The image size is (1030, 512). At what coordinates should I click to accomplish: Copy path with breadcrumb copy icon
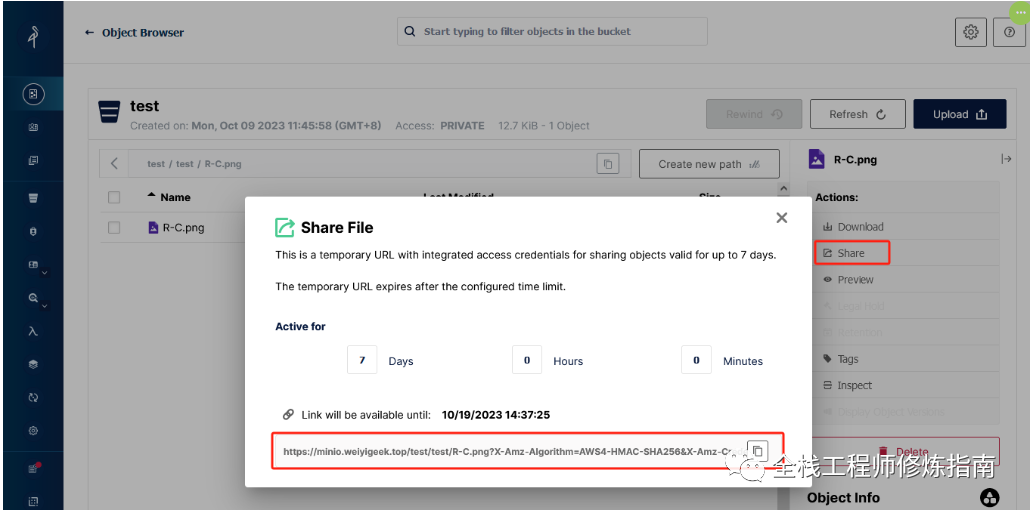(x=608, y=164)
